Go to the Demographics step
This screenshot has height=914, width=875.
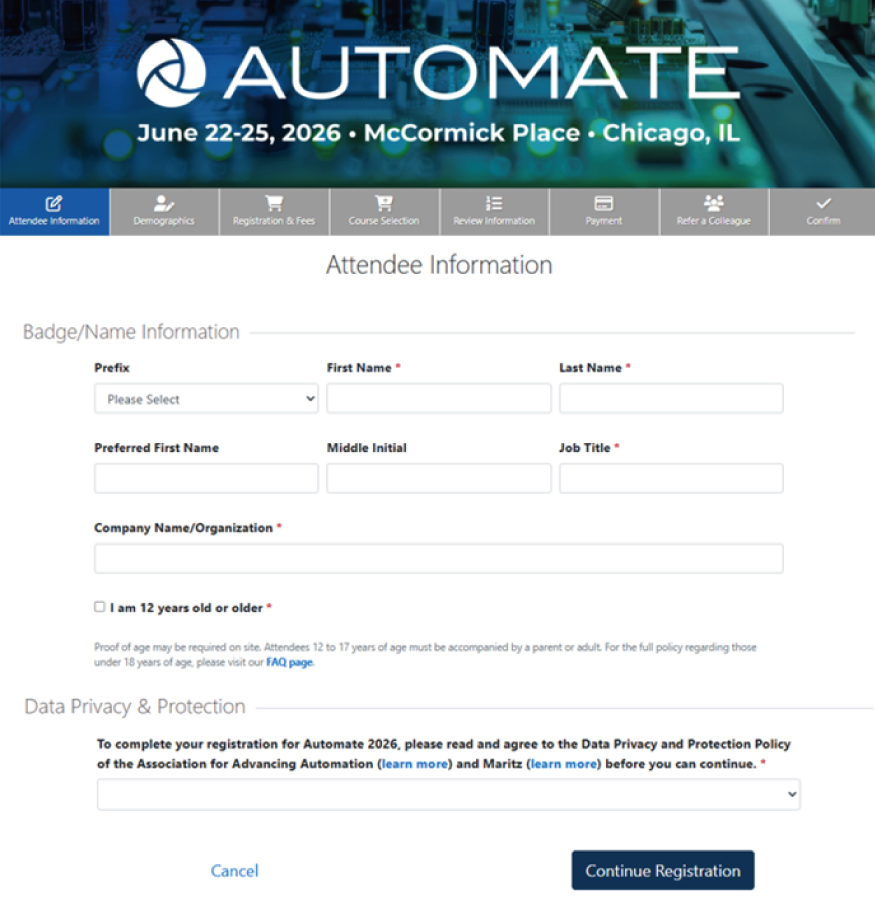click(164, 212)
